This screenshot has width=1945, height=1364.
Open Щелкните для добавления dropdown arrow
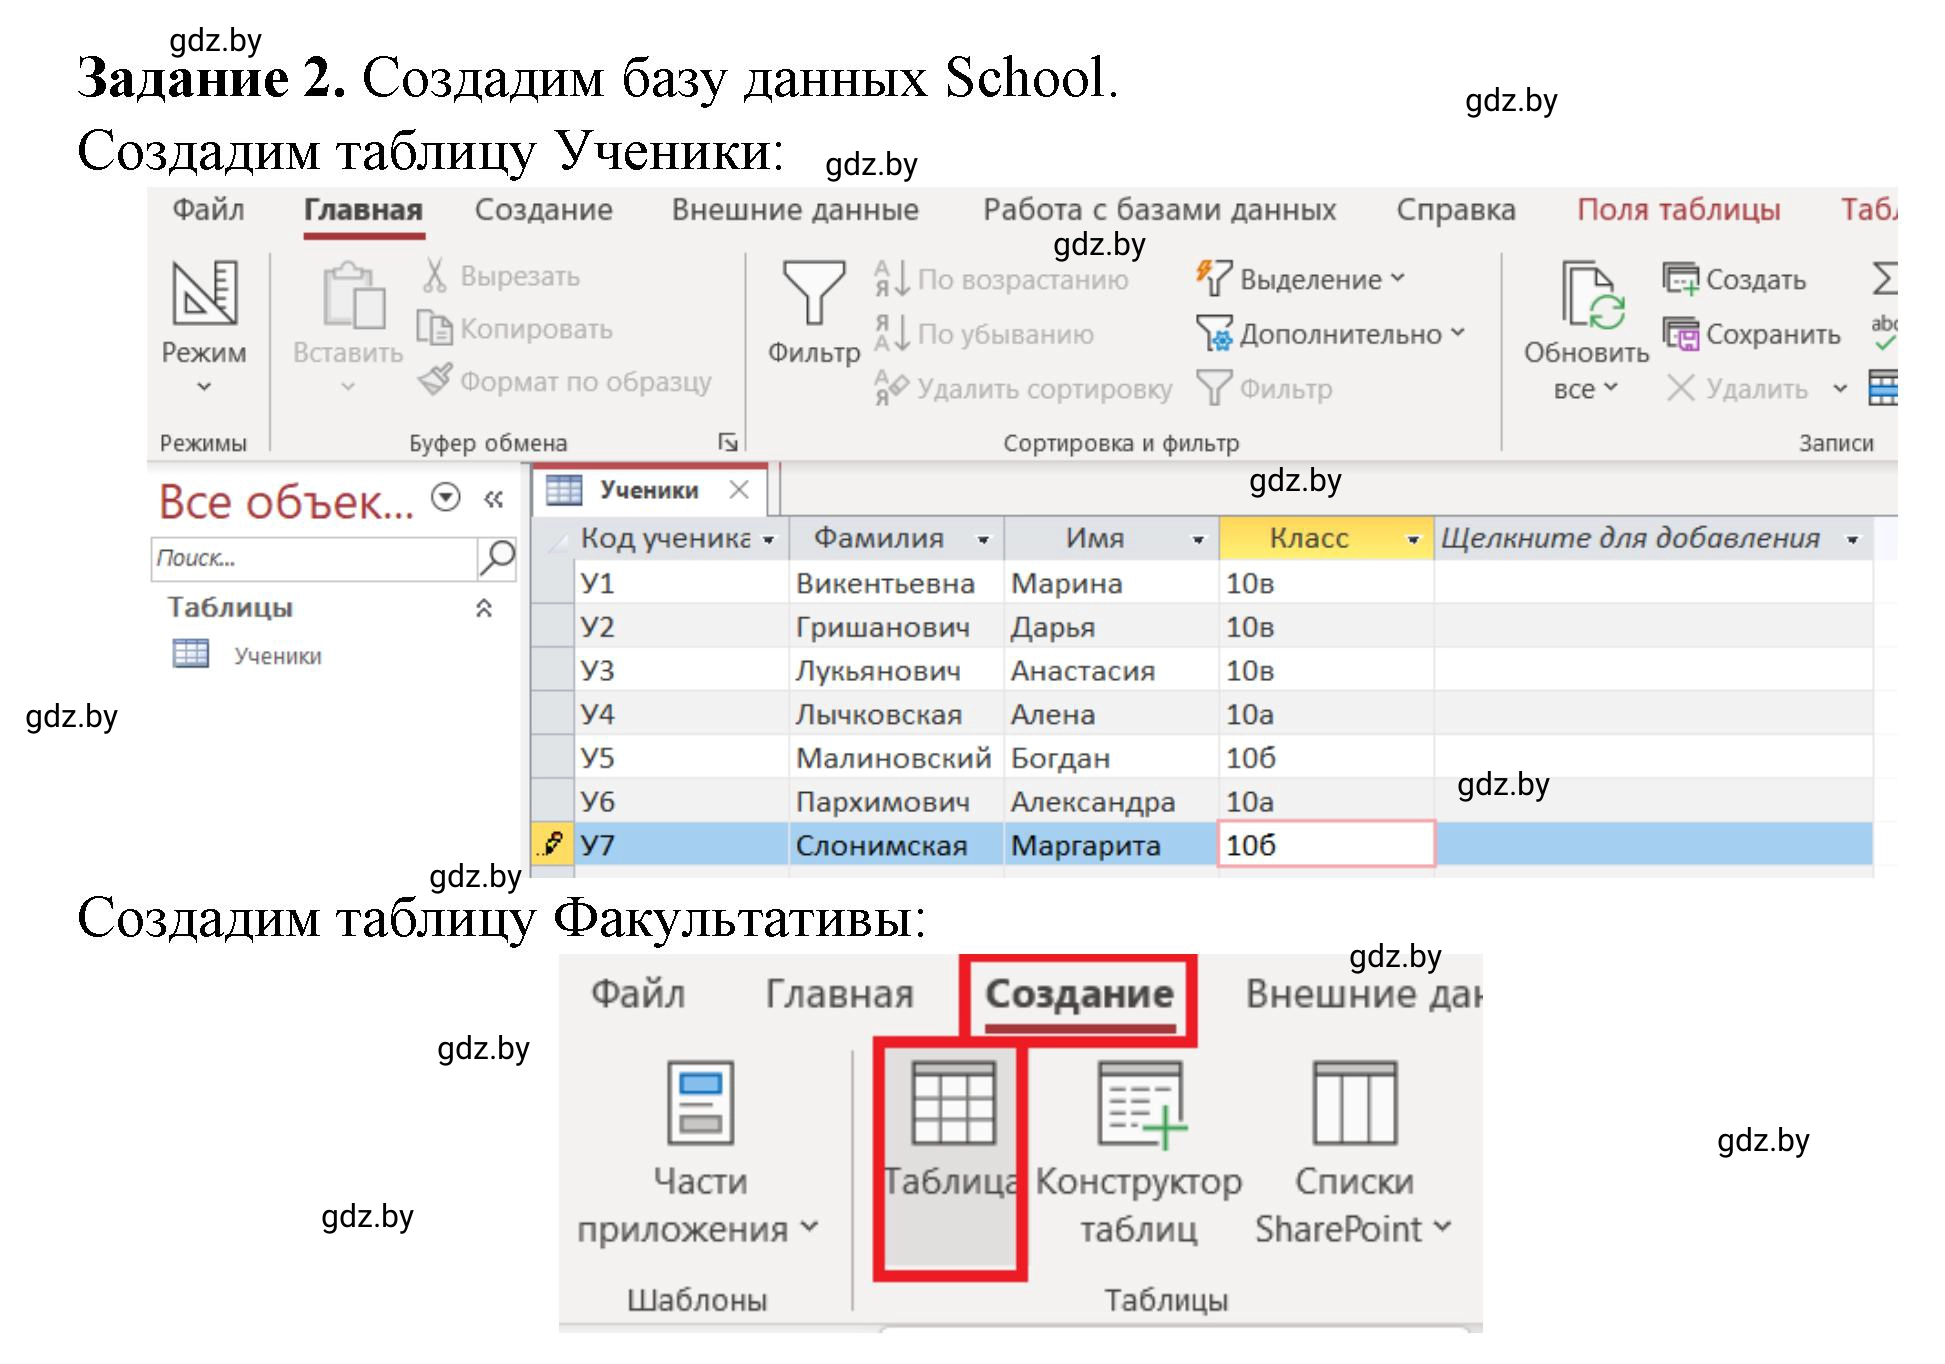coord(1852,540)
